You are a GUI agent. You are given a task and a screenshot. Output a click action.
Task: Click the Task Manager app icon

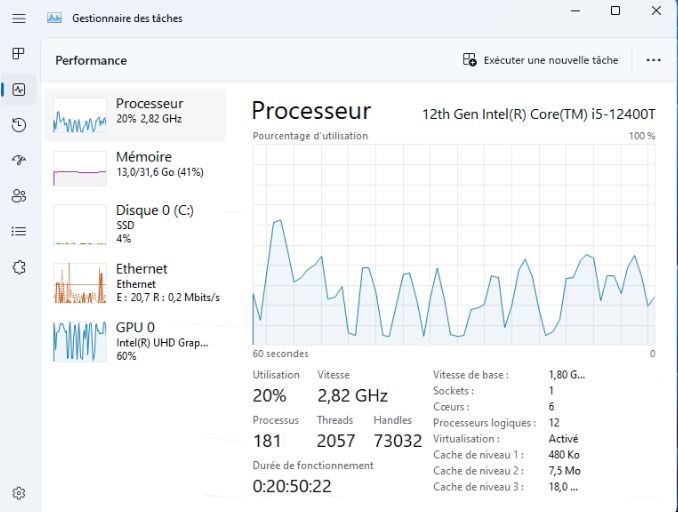(x=54, y=19)
